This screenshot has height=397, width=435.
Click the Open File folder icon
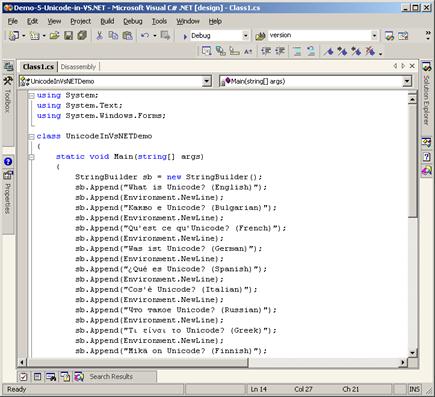point(55,35)
